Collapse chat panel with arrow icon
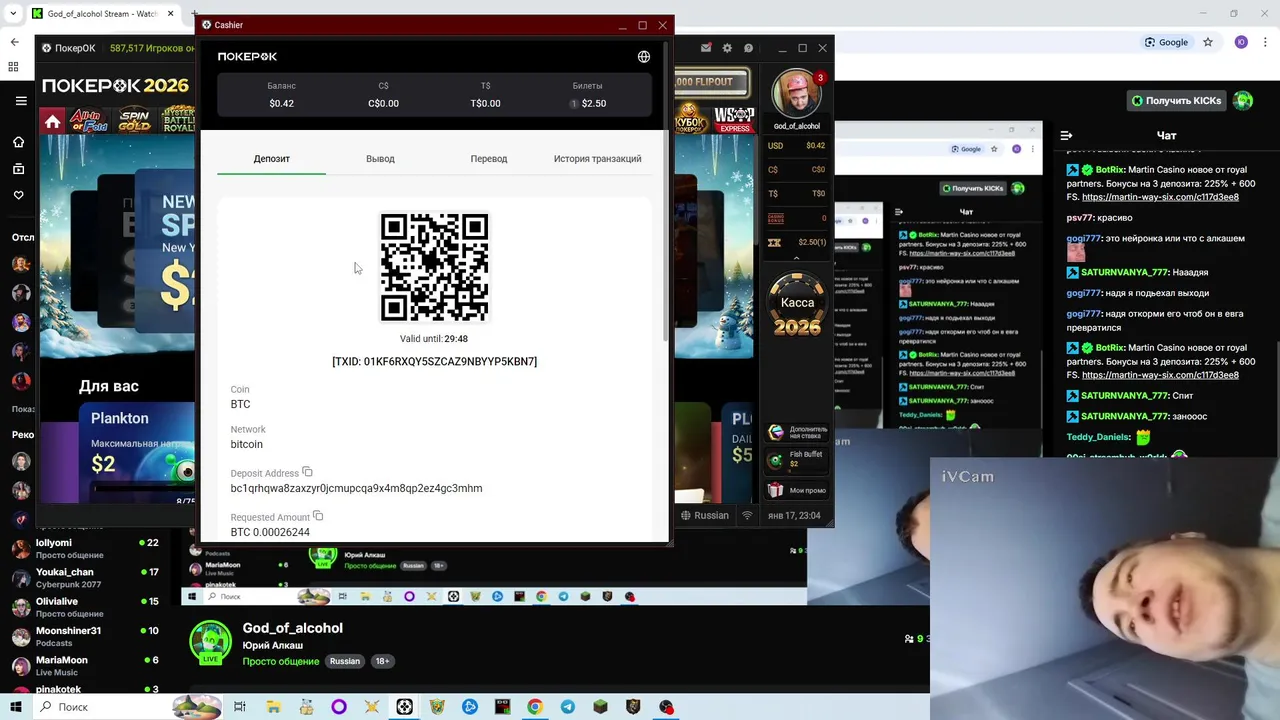The image size is (1280, 720). coord(1066,135)
